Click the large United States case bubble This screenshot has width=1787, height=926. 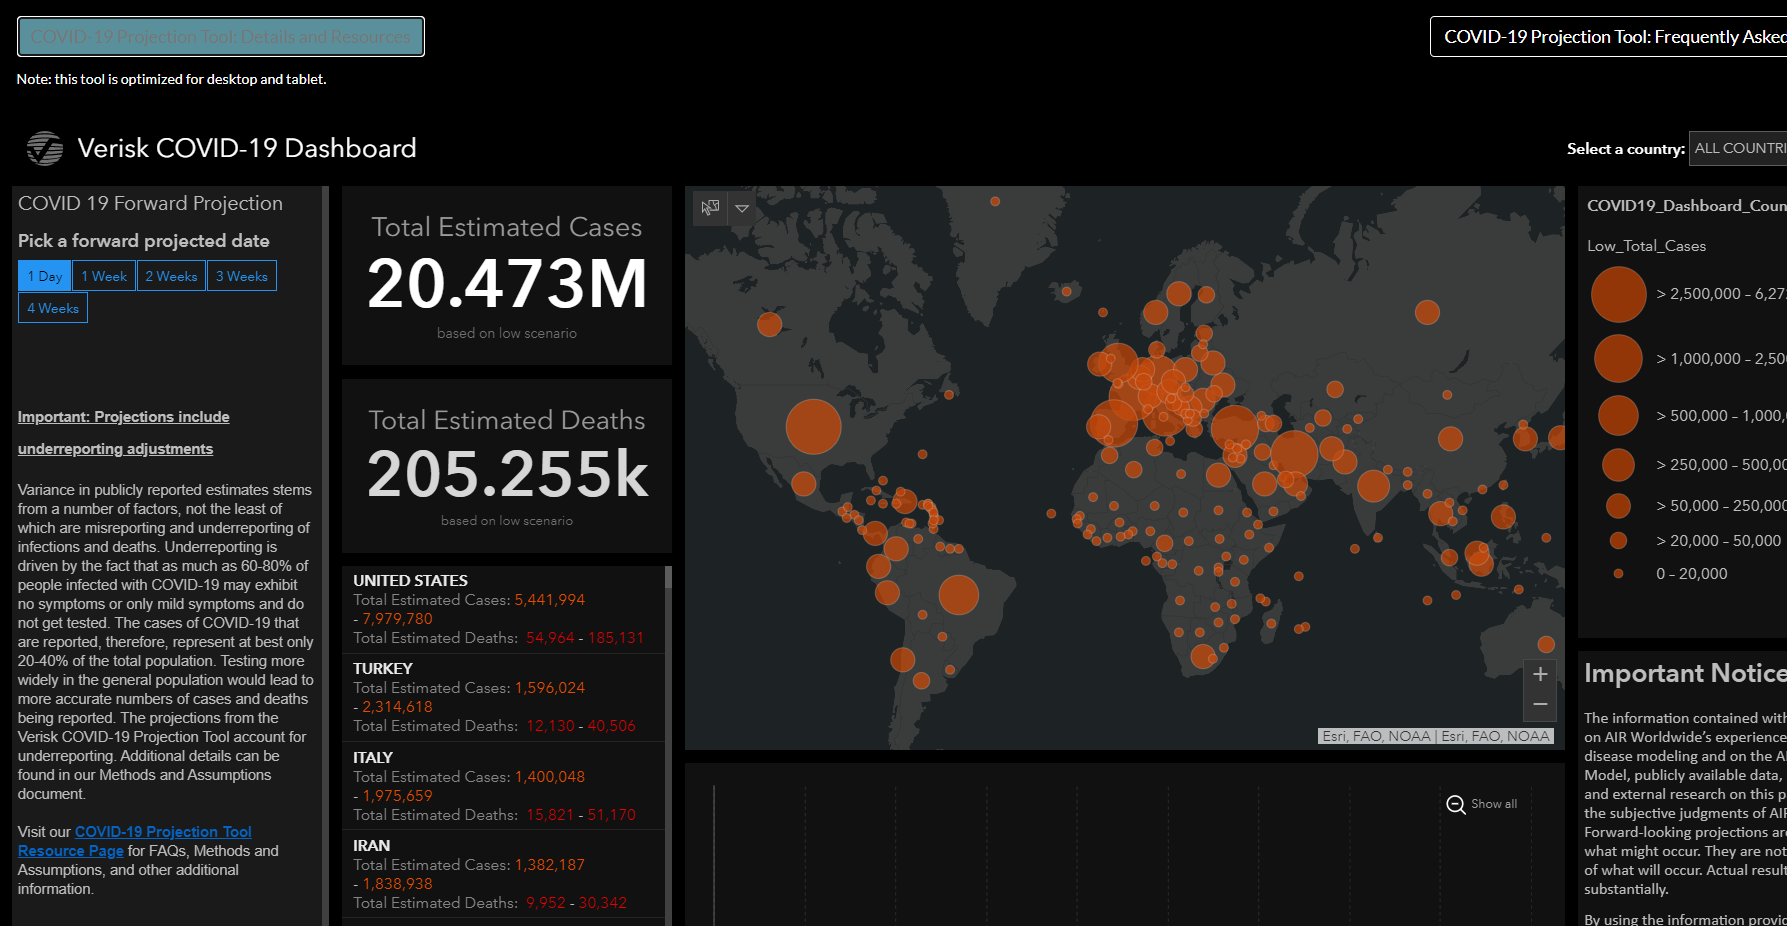pyautogui.click(x=813, y=427)
